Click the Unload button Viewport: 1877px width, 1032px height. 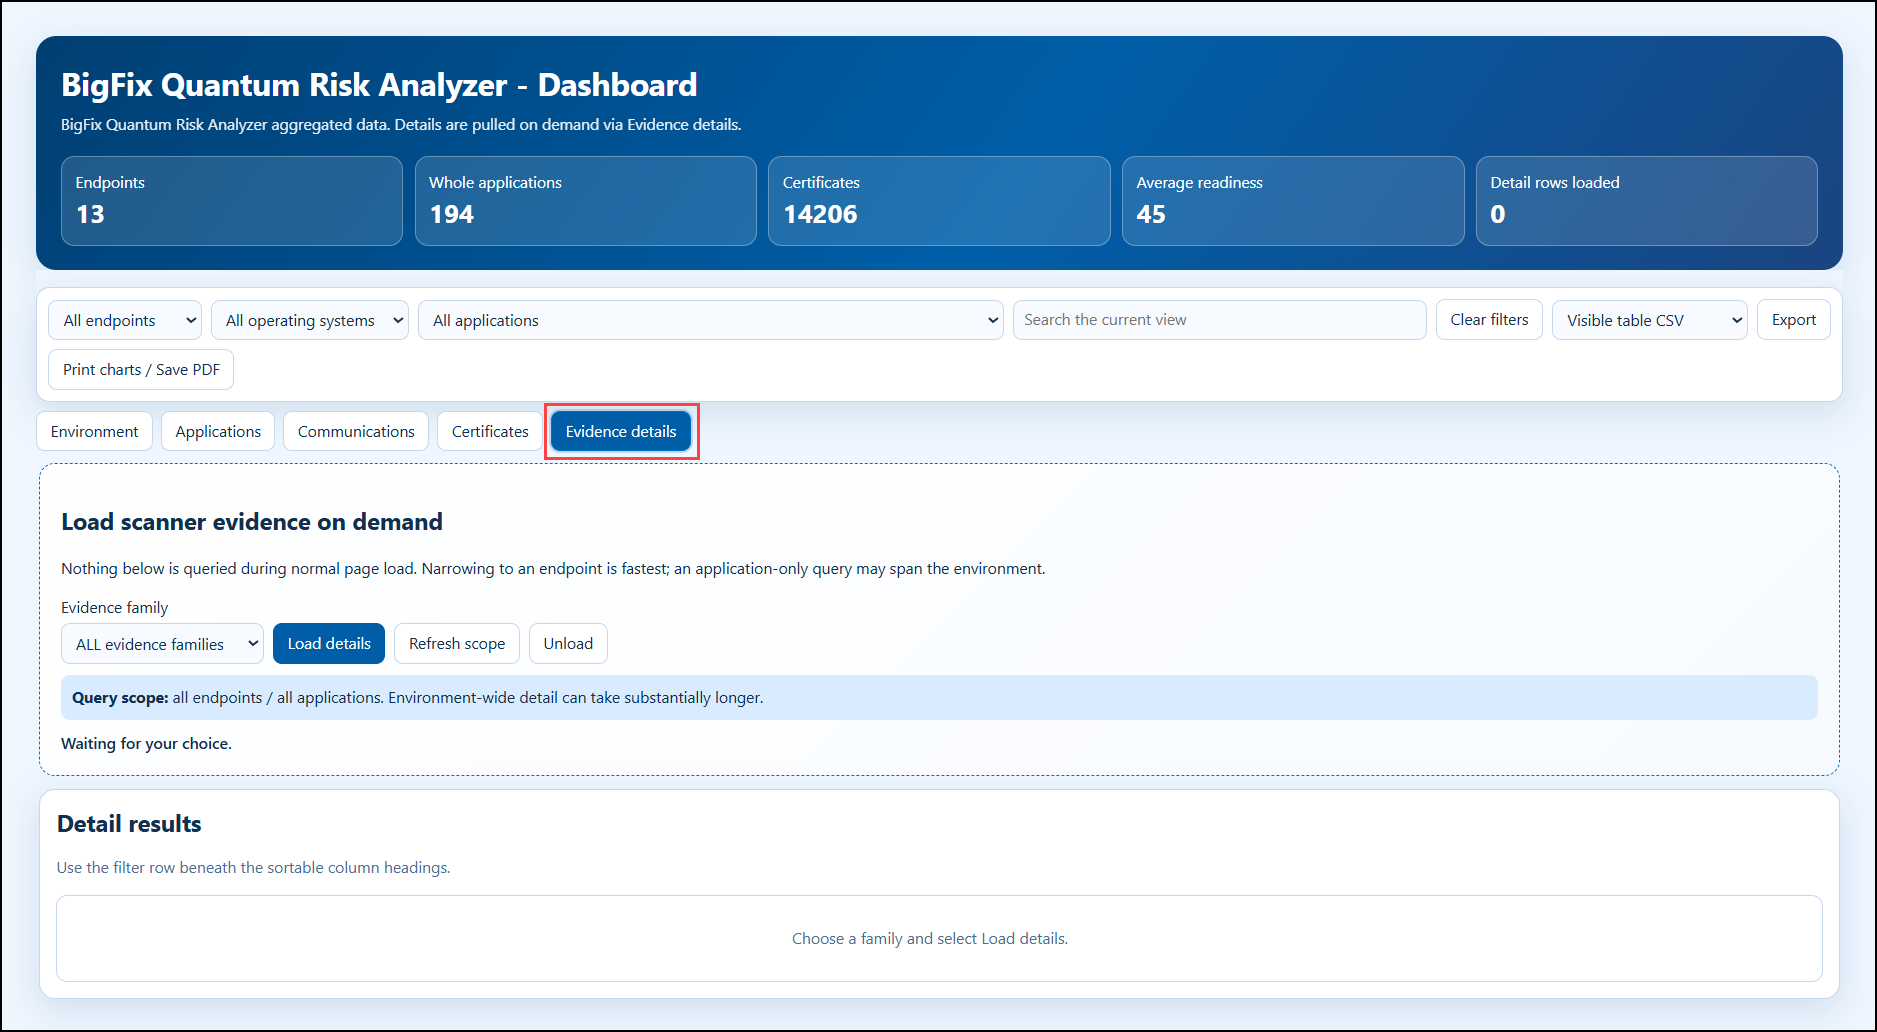[568, 644]
